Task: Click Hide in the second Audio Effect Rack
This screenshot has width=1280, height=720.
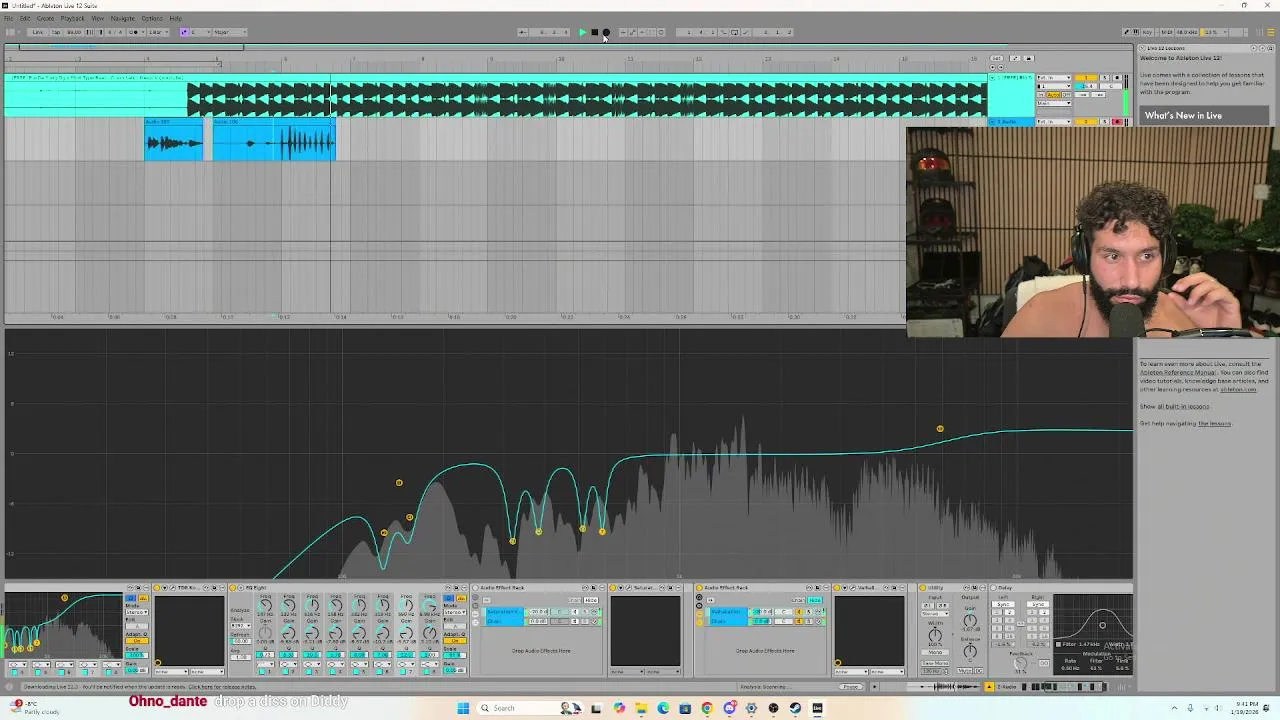Action: coord(815,600)
